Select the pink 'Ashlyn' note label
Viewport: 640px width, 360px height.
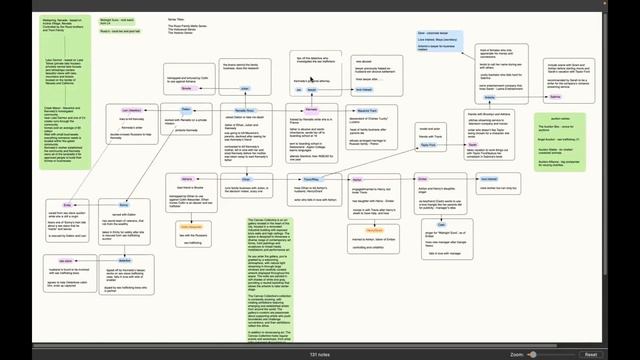(357, 180)
